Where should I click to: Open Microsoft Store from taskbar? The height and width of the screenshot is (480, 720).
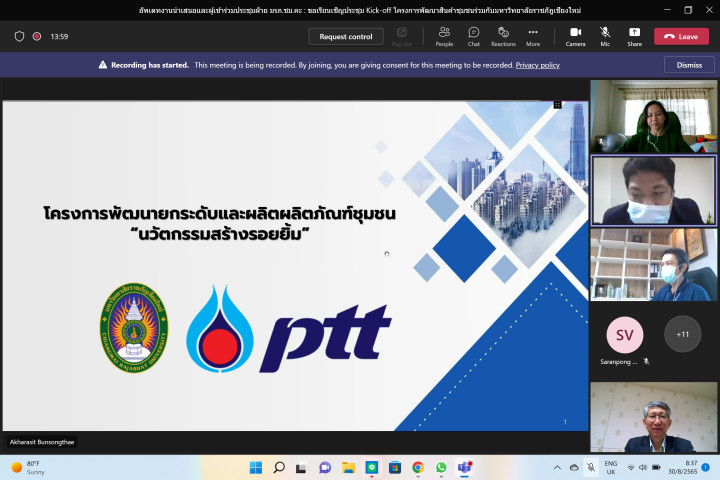394,468
